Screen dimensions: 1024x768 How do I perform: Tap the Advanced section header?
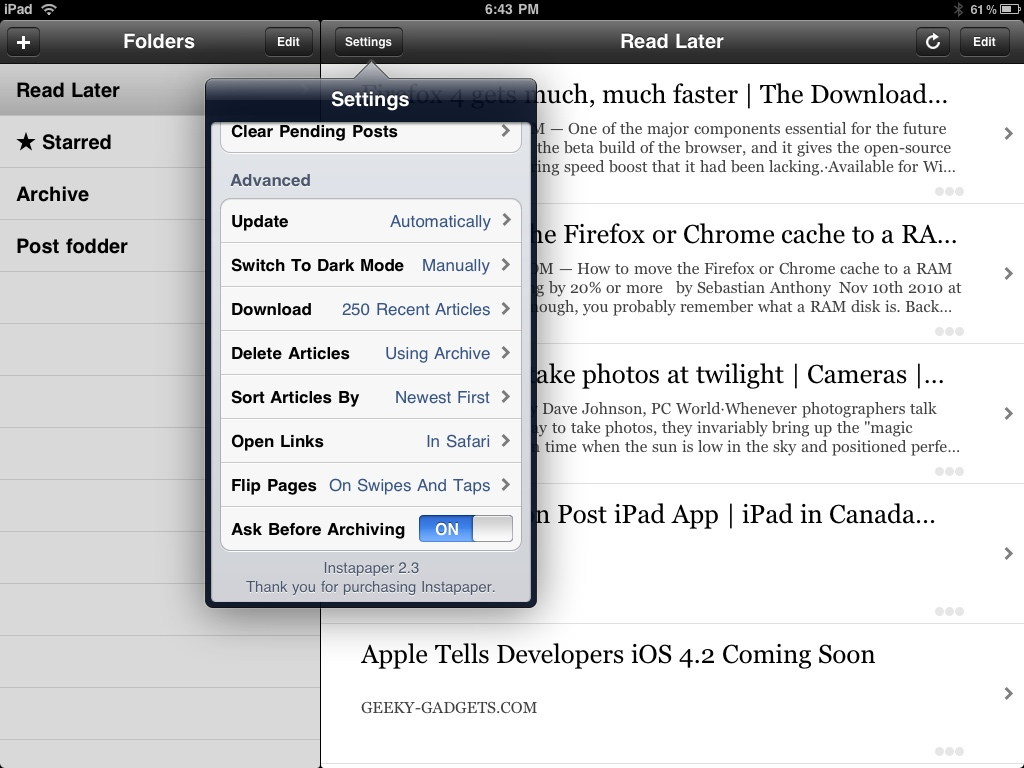[x=270, y=180]
